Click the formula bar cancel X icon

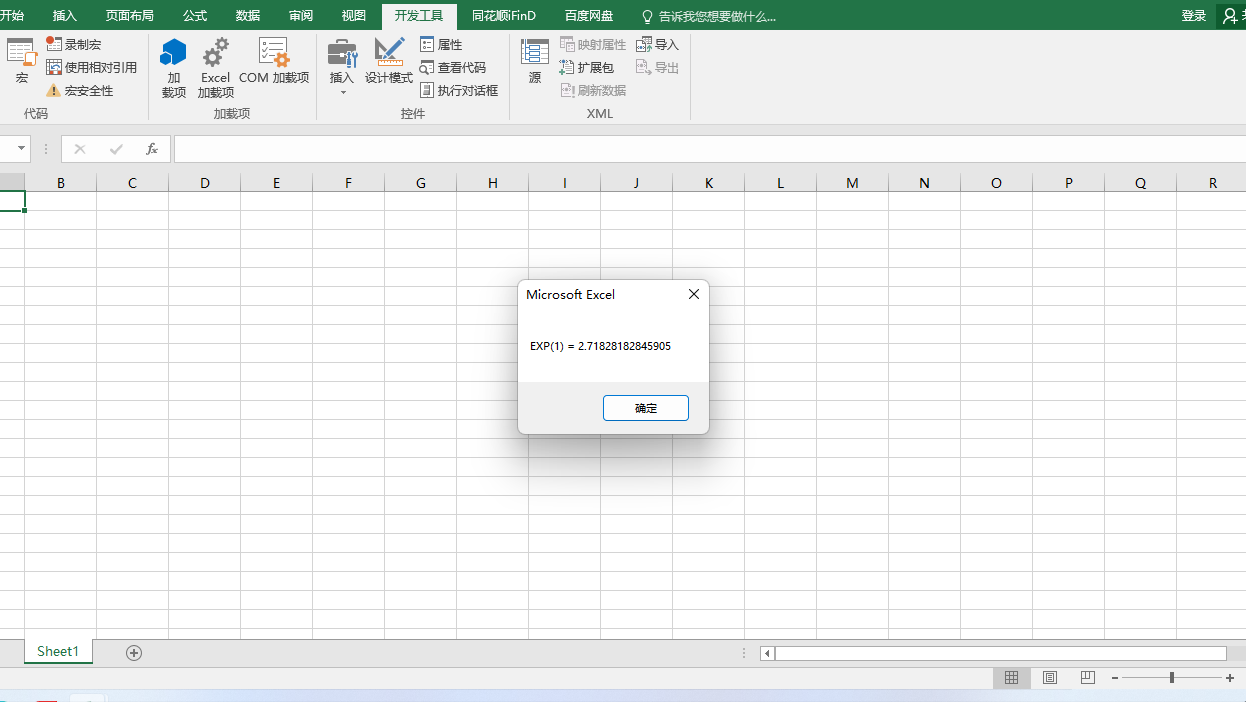click(80, 149)
